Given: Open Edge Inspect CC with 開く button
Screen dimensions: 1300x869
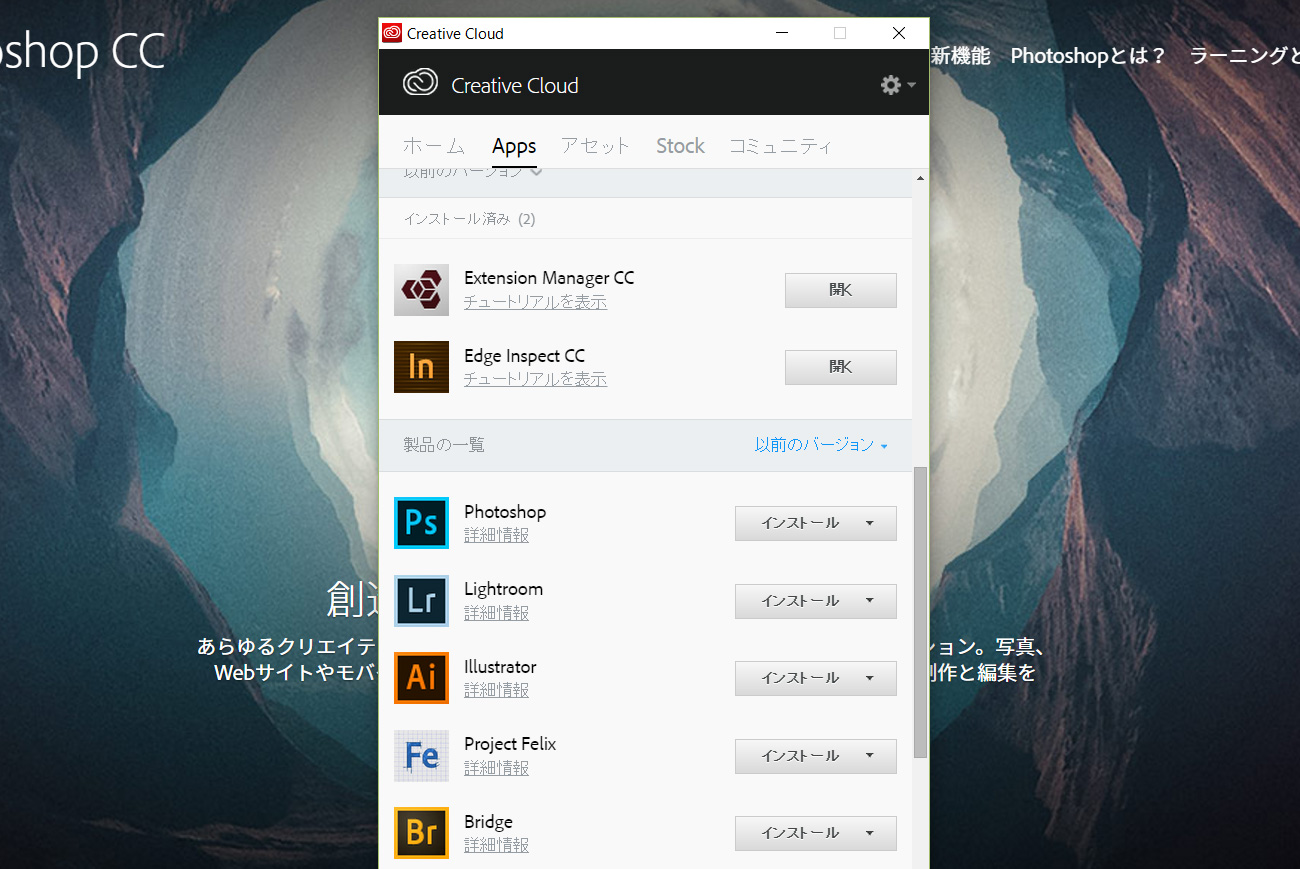Looking at the screenshot, I should tap(840, 367).
